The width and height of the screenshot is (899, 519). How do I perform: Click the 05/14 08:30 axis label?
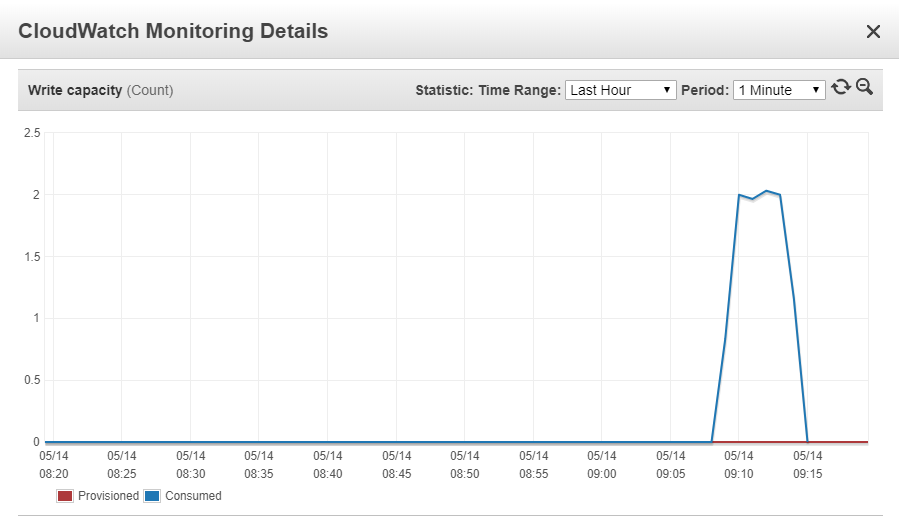pyautogui.click(x=190, y=465)
